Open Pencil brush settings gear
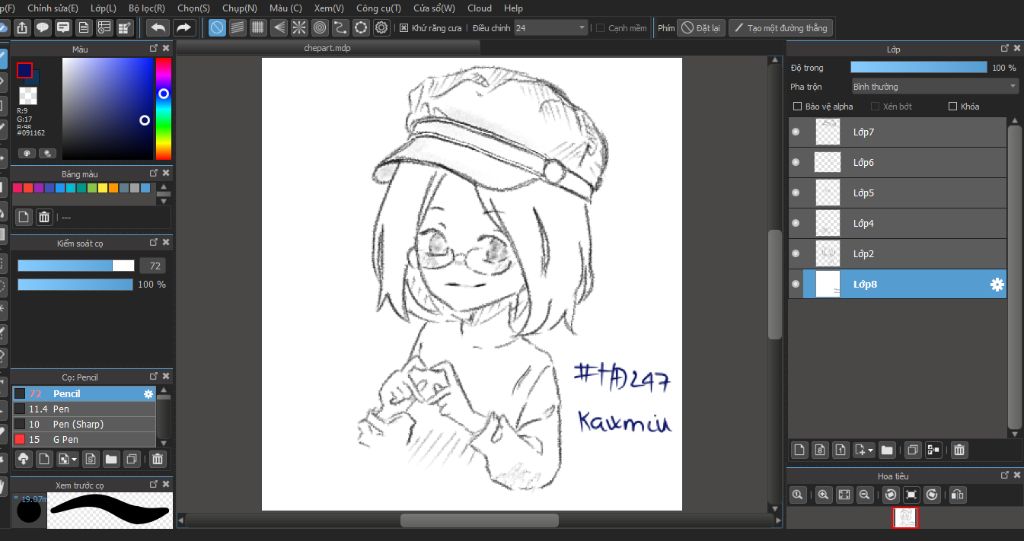This screenshot has height=541, width=1024. (148, 393)
